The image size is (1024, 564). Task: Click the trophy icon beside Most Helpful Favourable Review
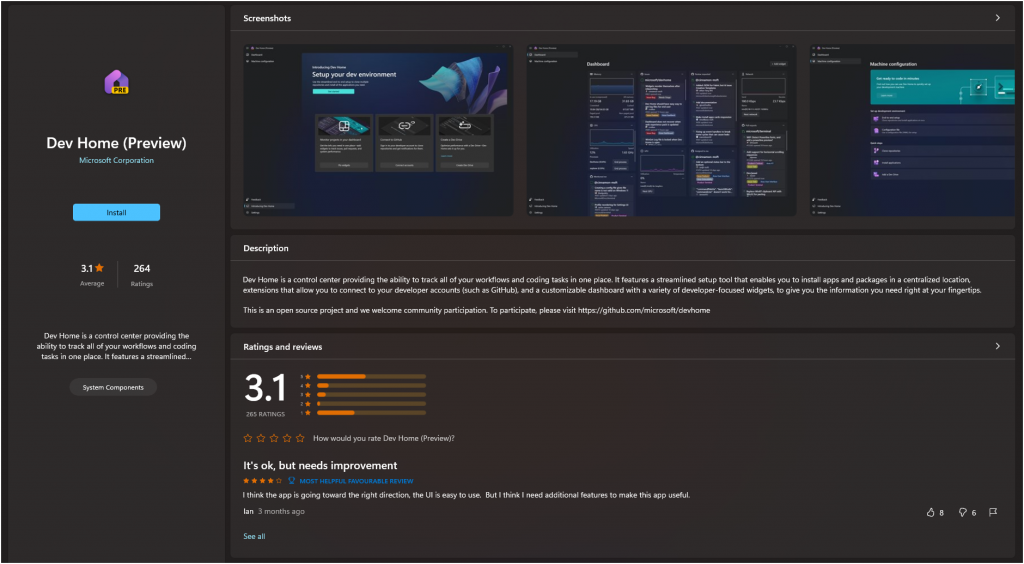[292, 480]
